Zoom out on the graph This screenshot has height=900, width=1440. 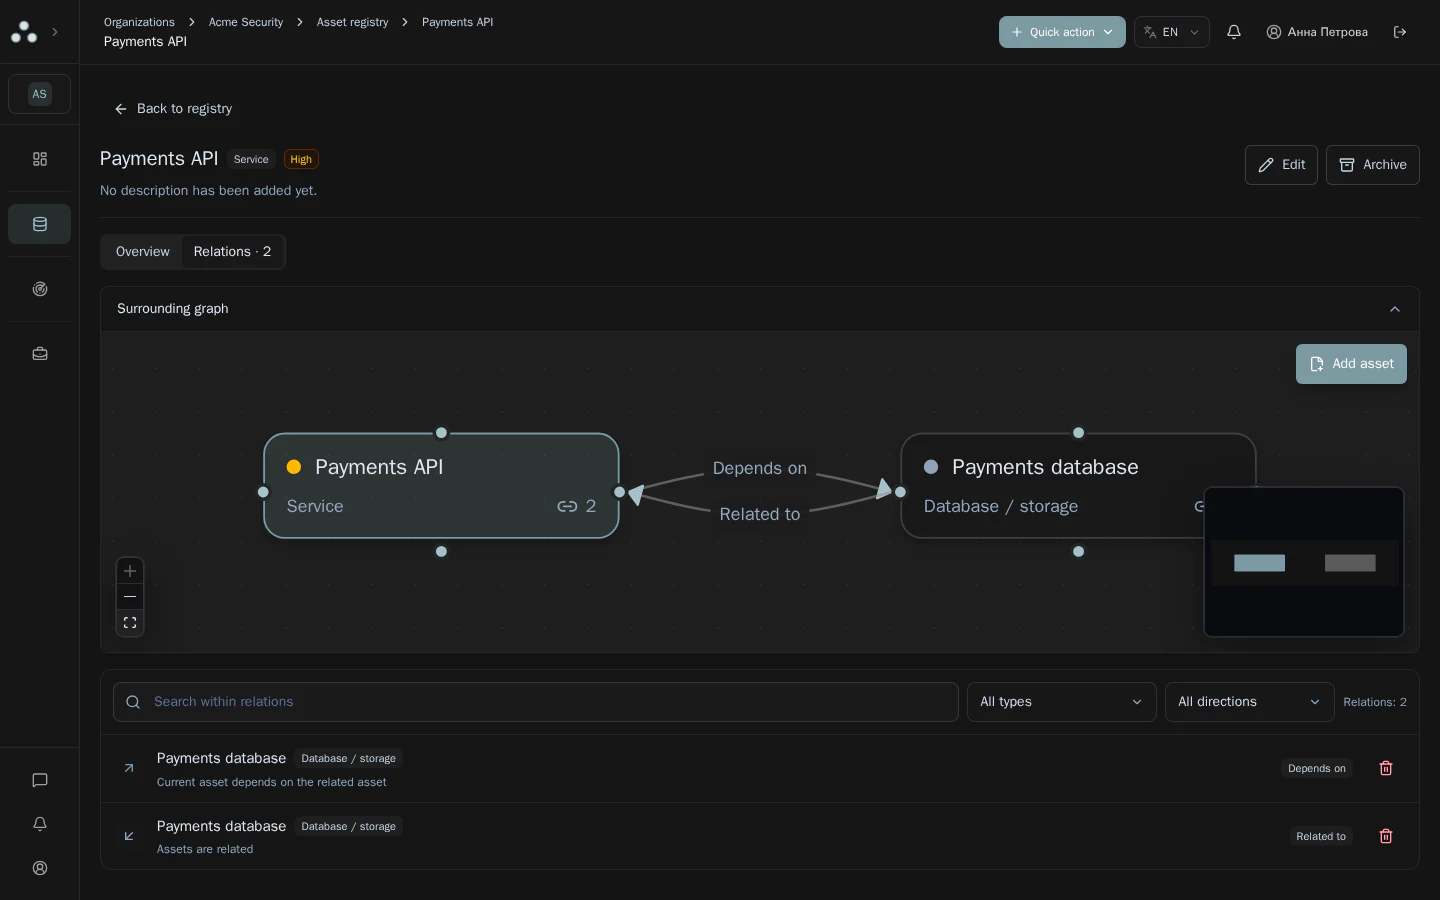click(x=130, y=597)
